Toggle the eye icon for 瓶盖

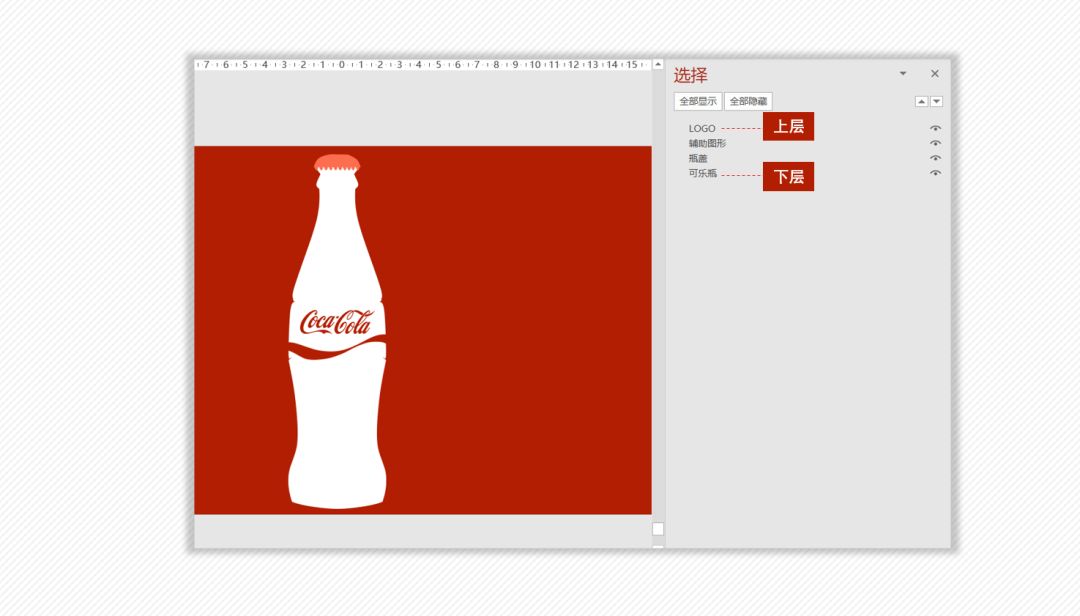pos(935,158)
